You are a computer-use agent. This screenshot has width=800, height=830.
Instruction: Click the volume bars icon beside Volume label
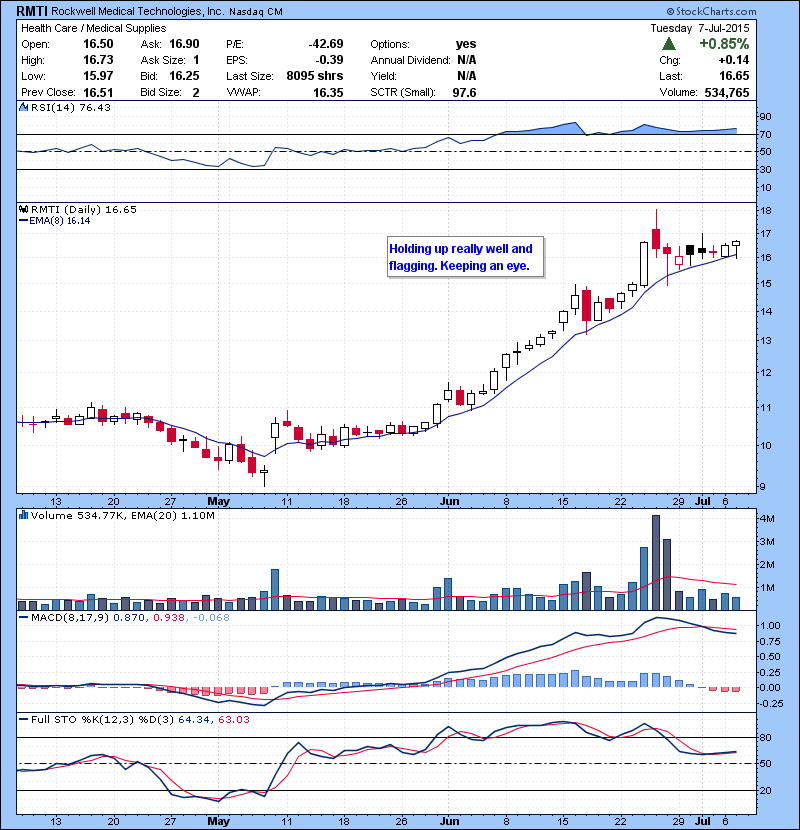tap(23, 515)
